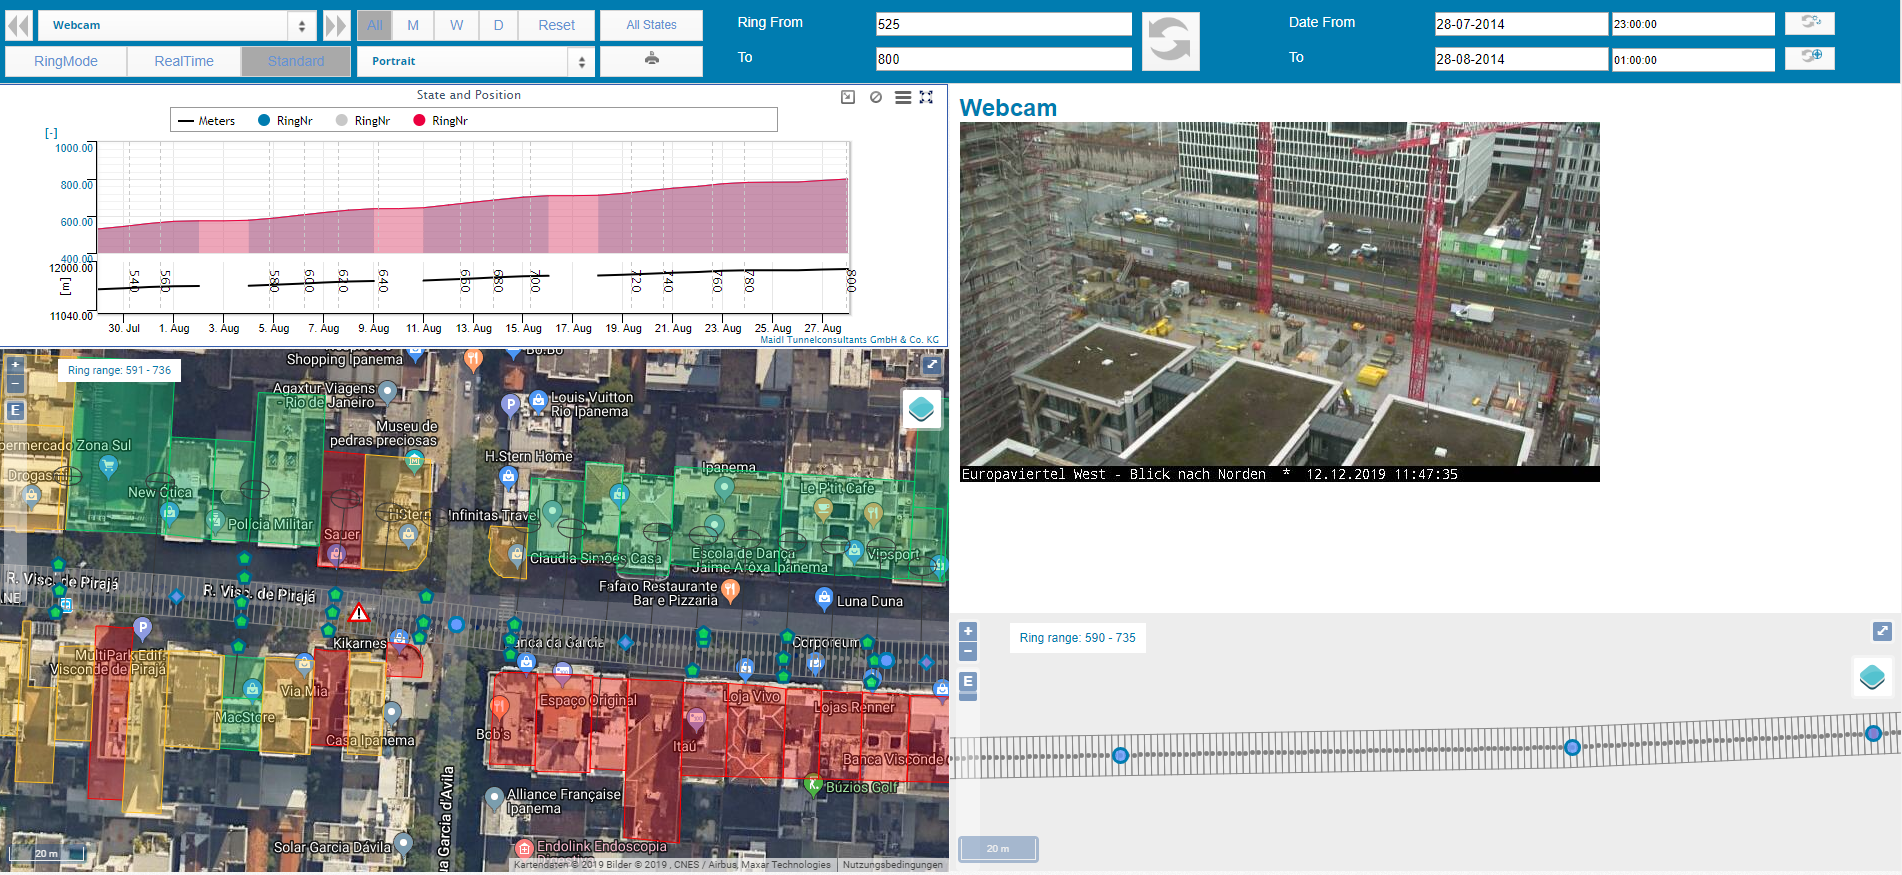Click the large refresh arrows button

click(x=1170, y=42)
